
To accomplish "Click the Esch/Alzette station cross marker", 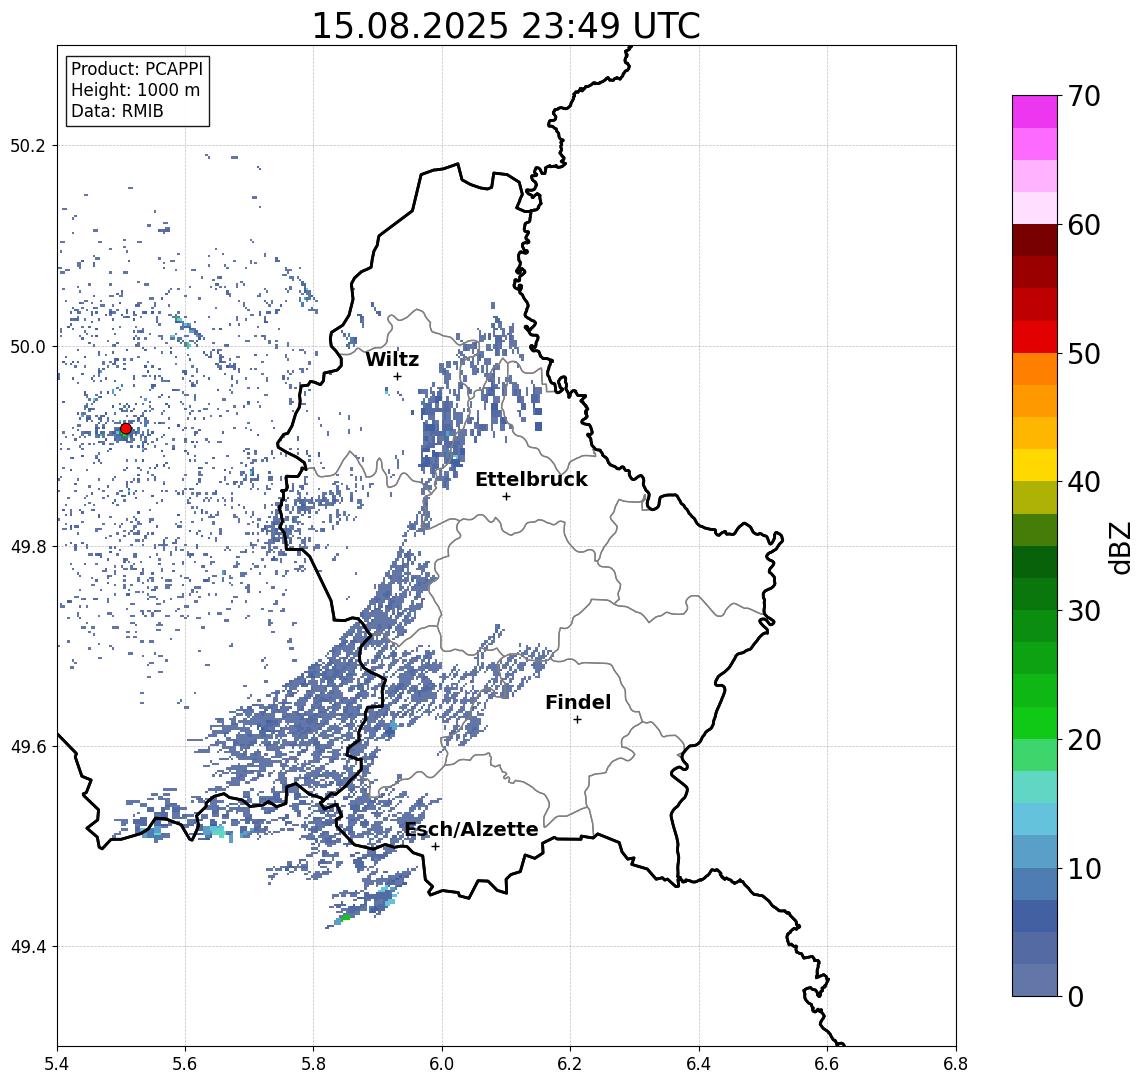I will click(435, 847).
